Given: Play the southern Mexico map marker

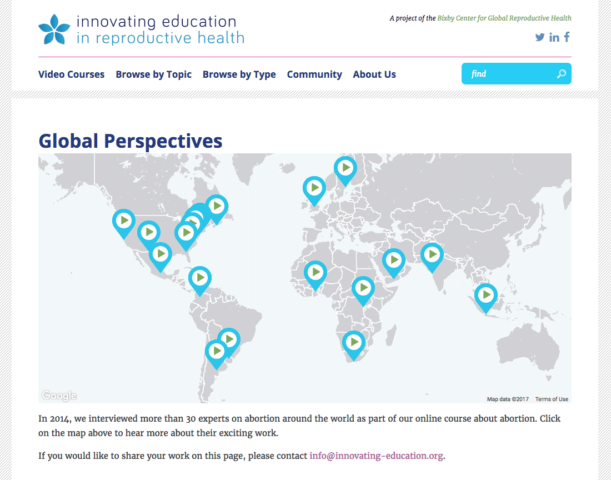Looking at the screenshot, I should tap(161, 257).
